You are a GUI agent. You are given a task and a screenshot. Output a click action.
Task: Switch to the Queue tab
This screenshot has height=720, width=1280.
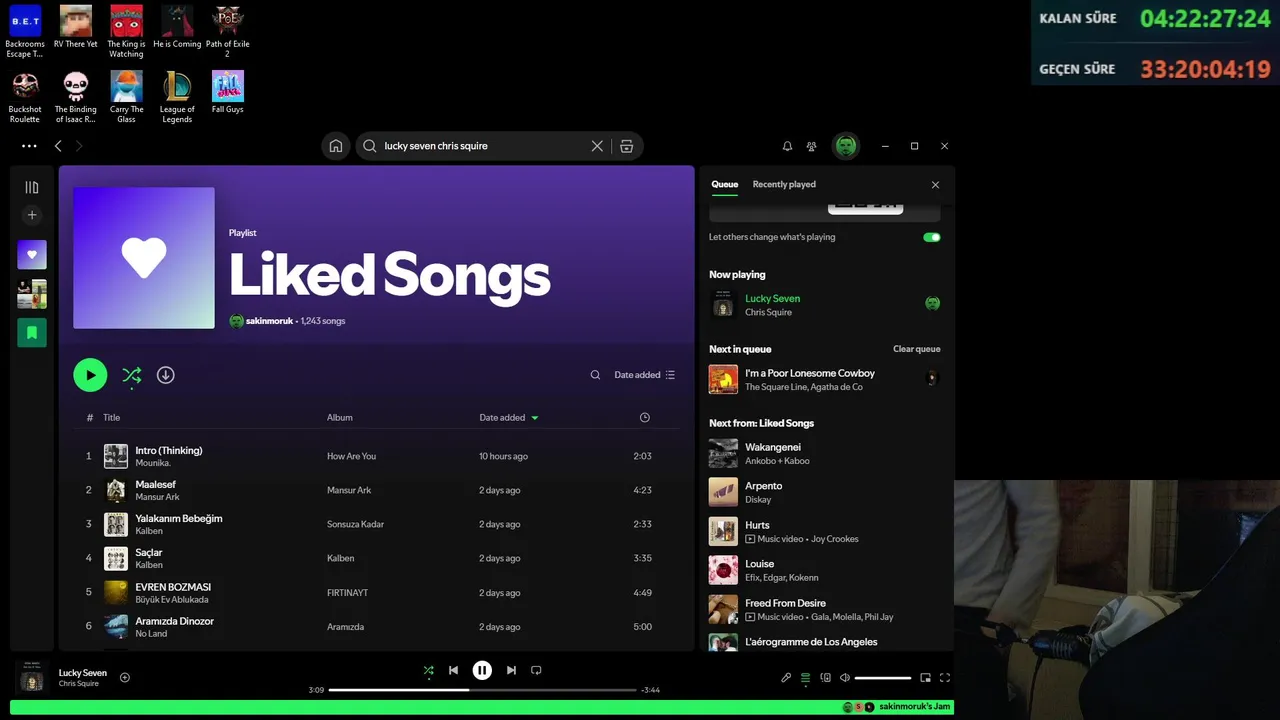pos(725,184)
